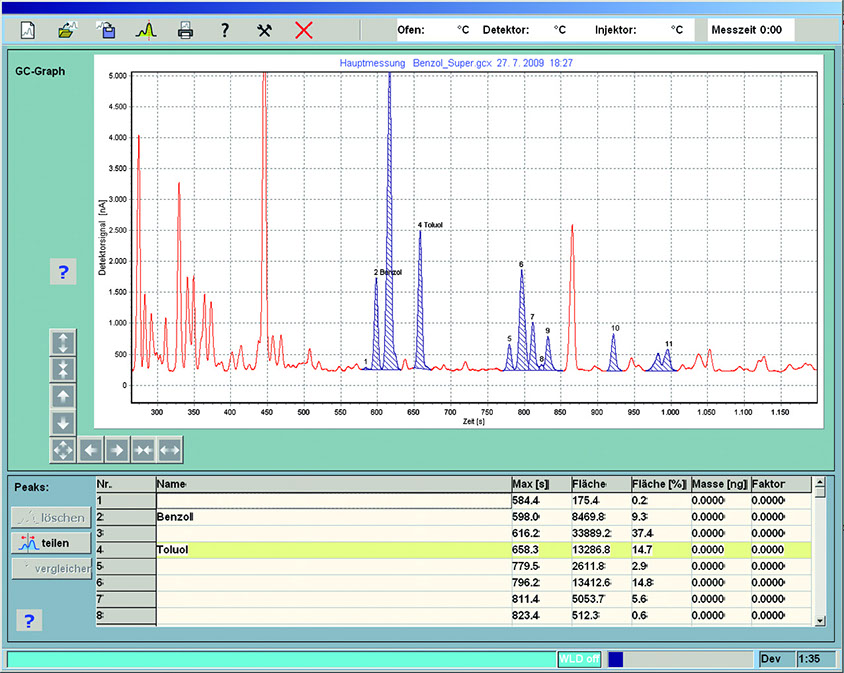The width and height of the screenshot is (844, 673).
Task: Open help from the toolbar question mark
Action: pyautogui.click(x=225, y=30)
